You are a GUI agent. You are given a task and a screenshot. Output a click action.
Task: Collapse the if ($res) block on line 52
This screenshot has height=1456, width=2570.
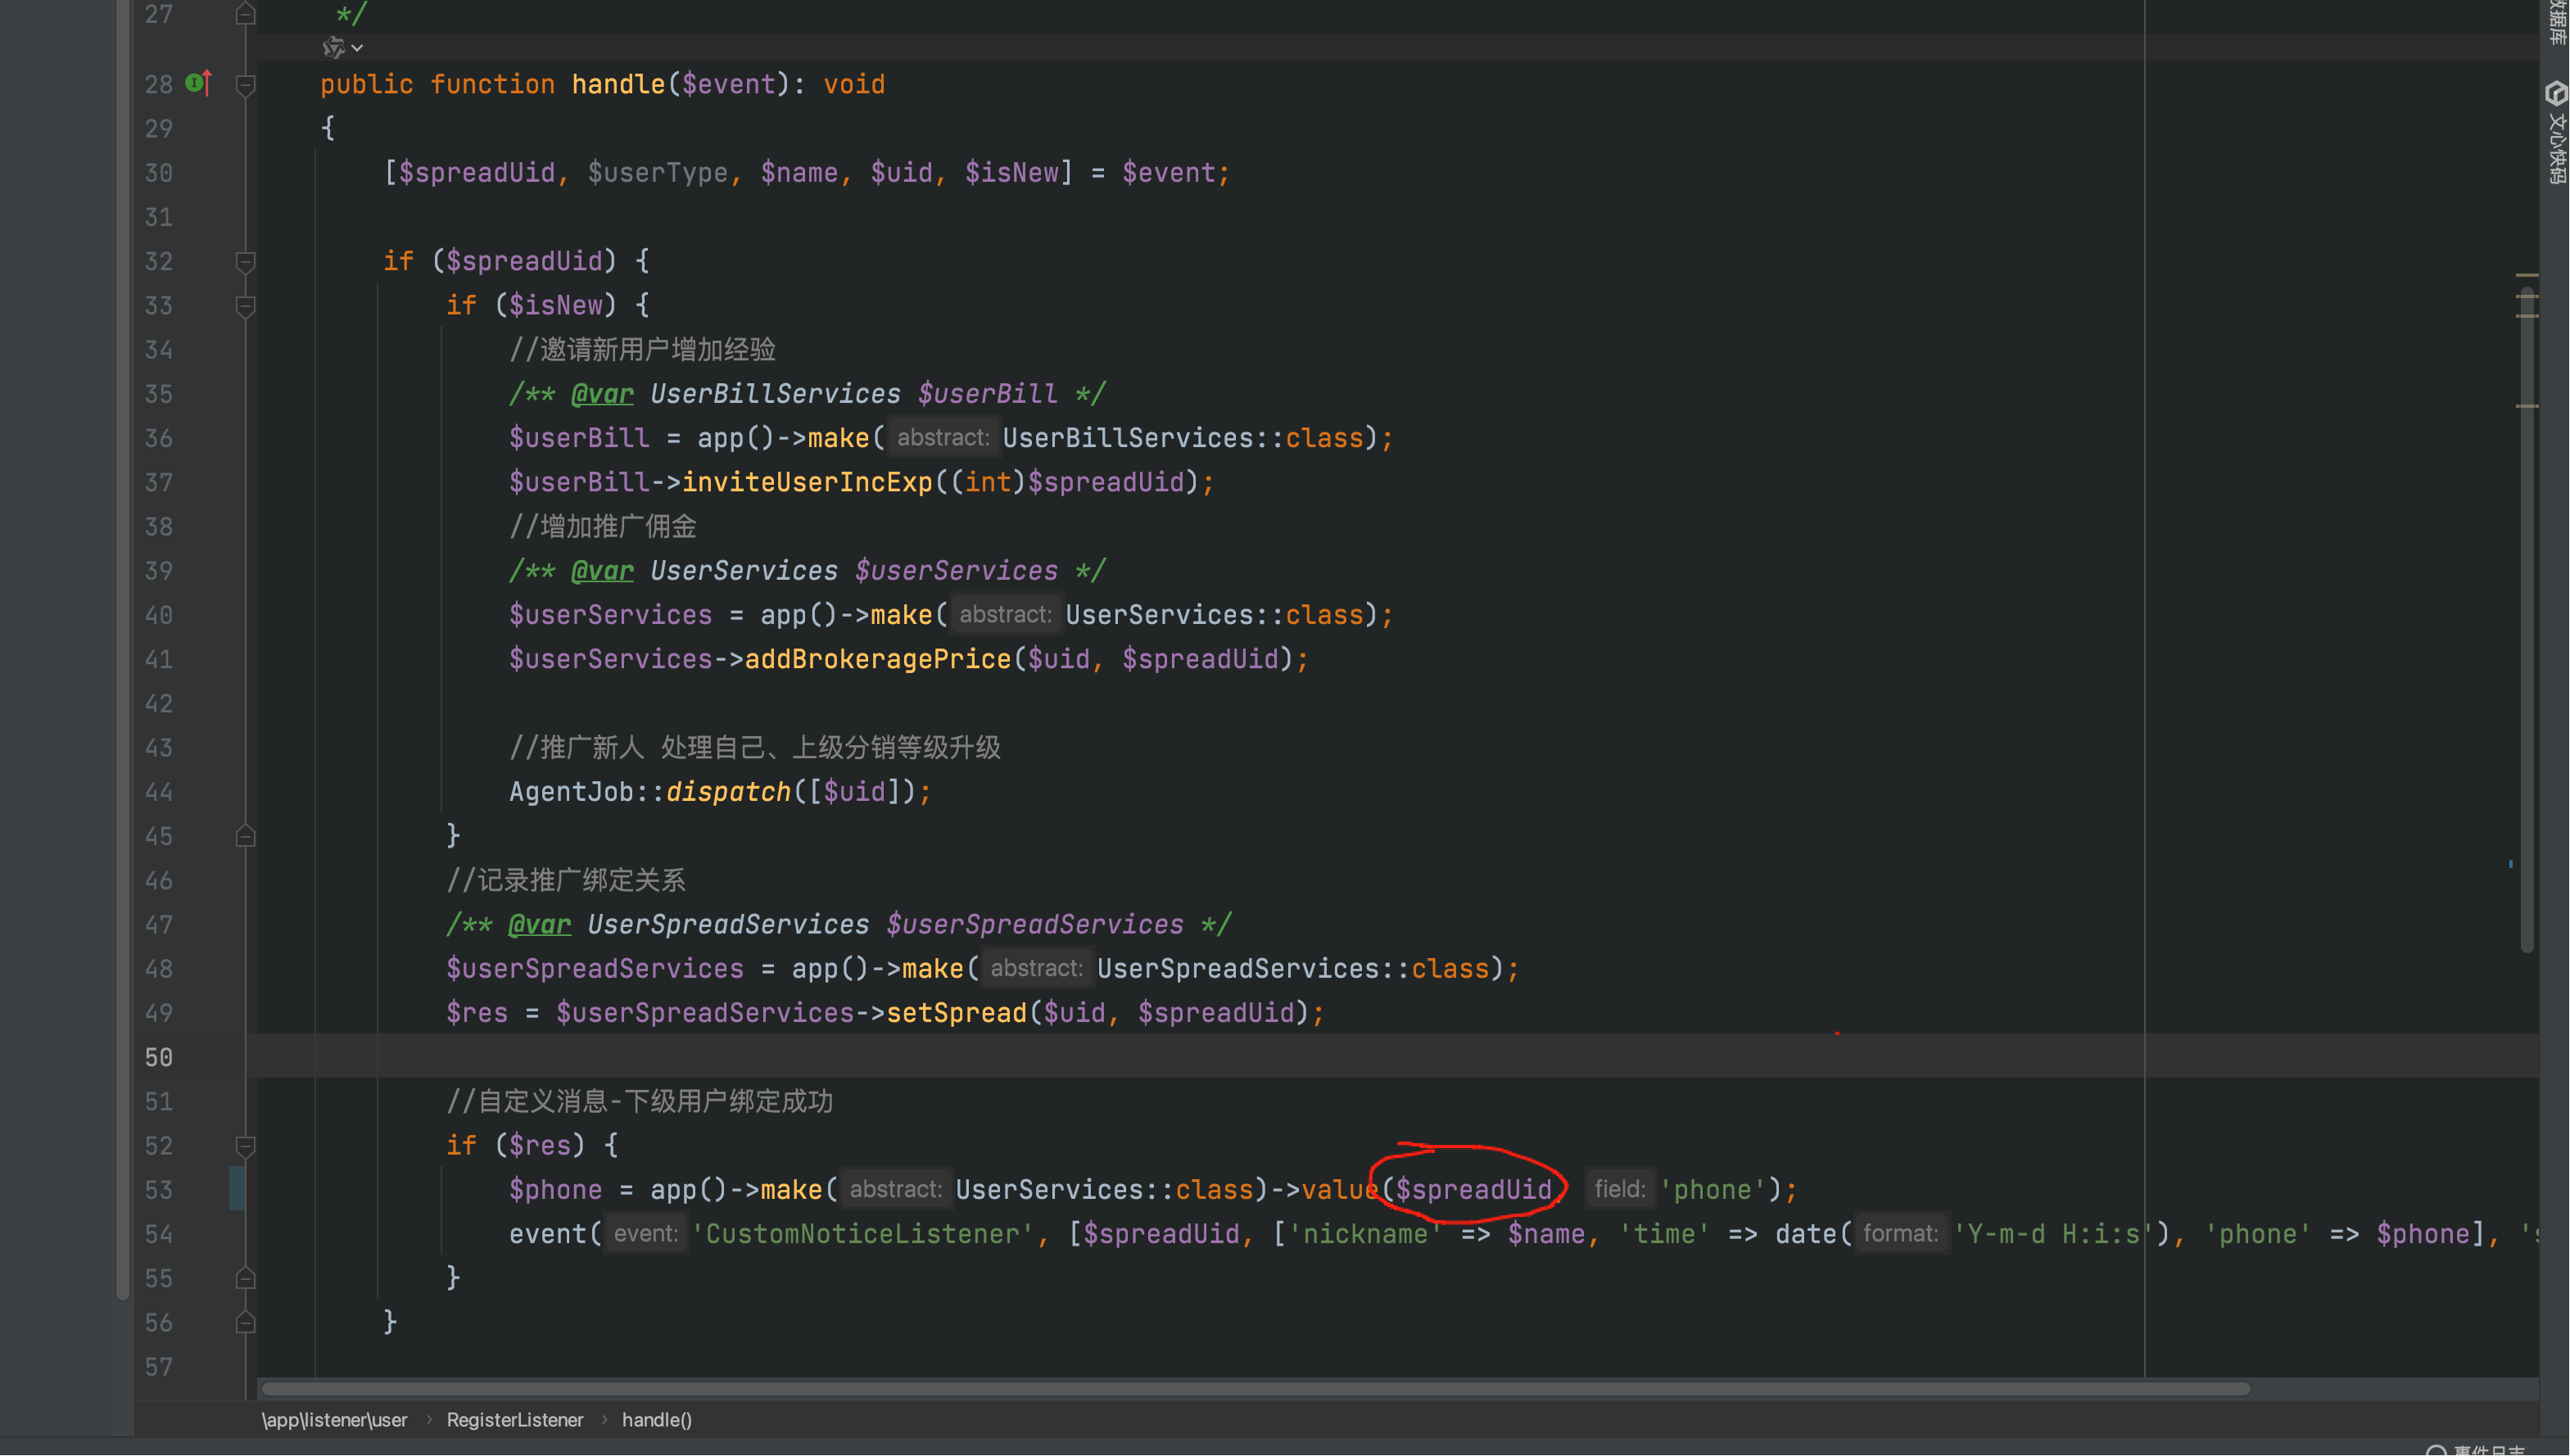[x=245, y=1146]
